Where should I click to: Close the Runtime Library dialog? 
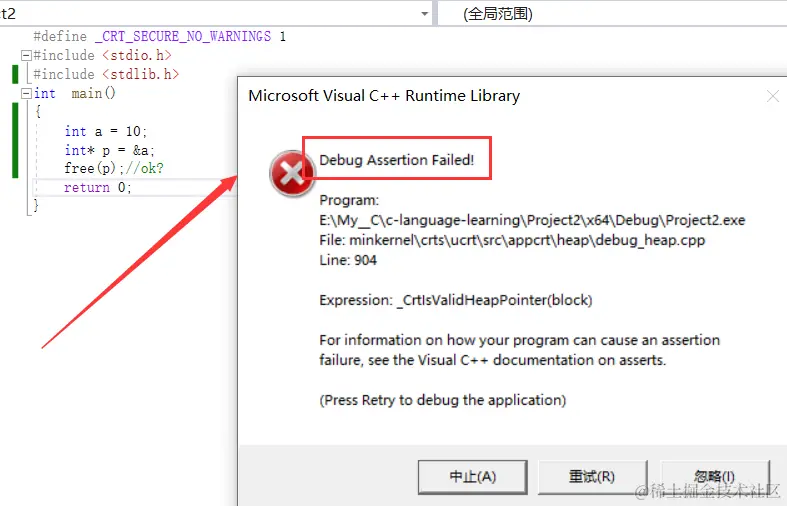click(773, 96)
